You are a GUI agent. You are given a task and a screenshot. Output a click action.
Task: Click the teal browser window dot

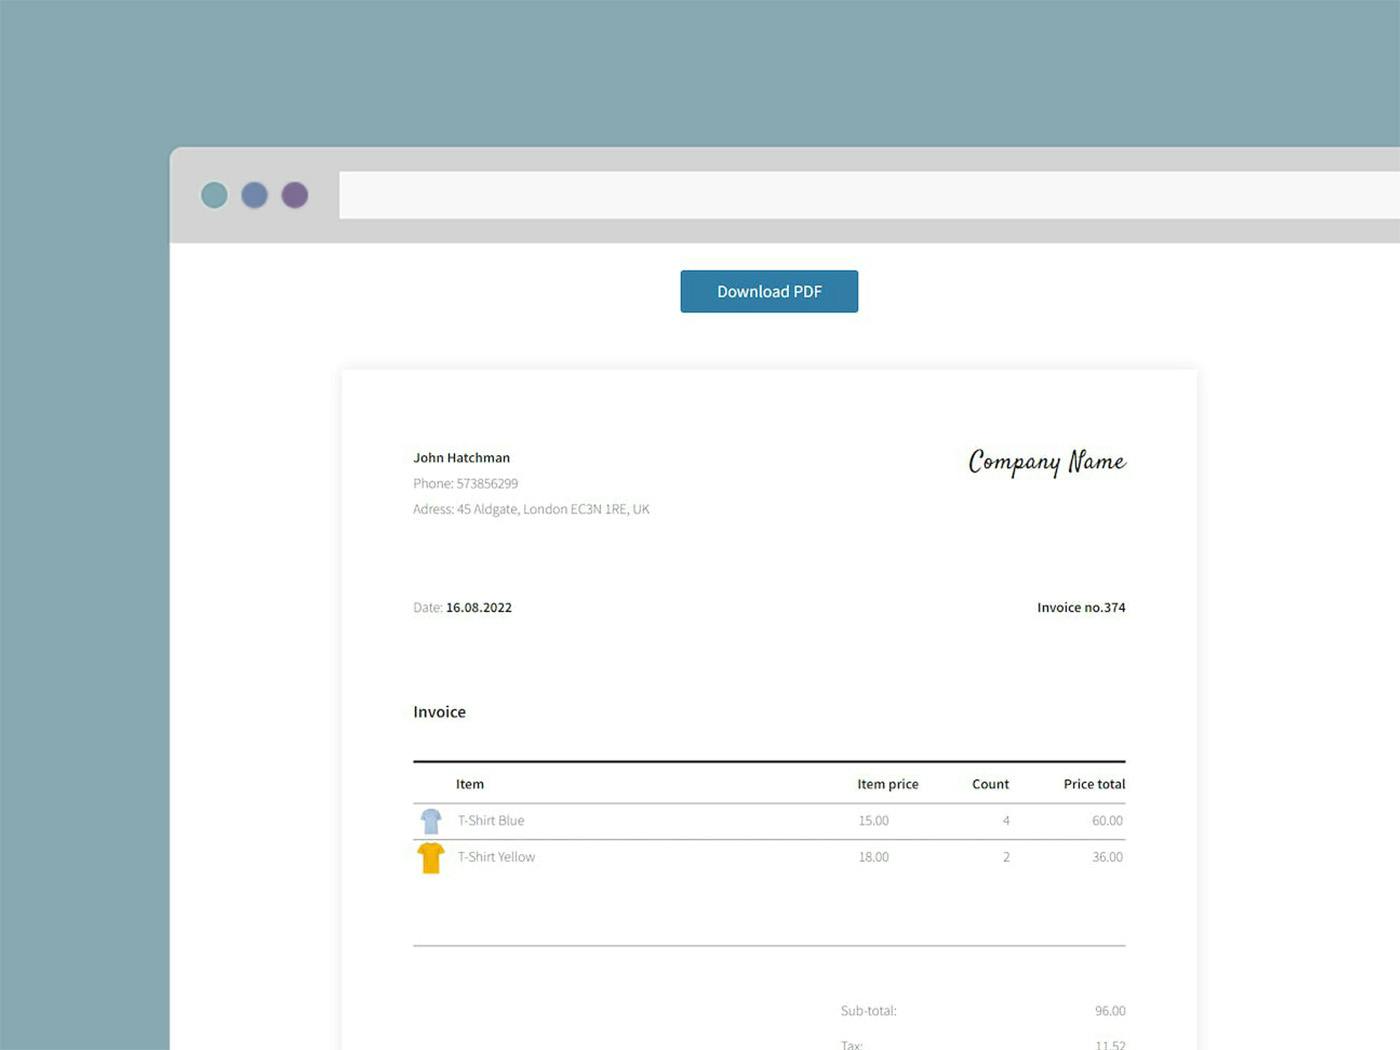tap(214, 195)
